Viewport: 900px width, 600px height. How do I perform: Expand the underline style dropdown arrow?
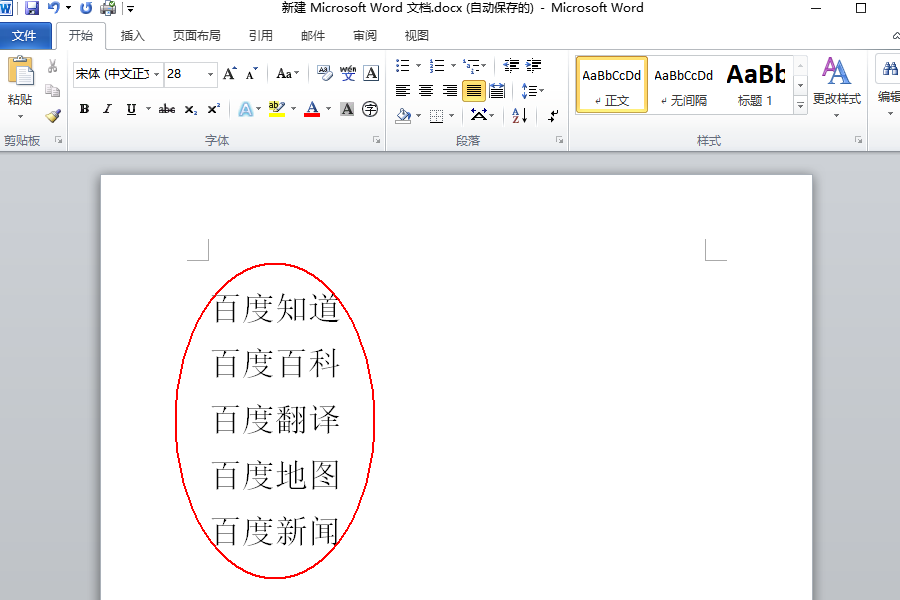pyautogui.click(x=148, y=109)
